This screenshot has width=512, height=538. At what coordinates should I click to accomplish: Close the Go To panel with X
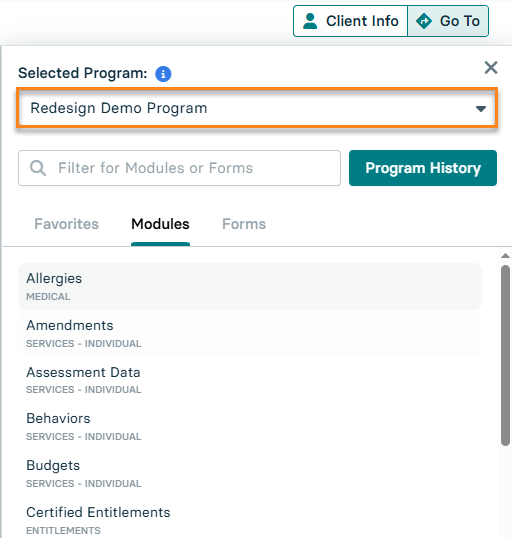491,68
